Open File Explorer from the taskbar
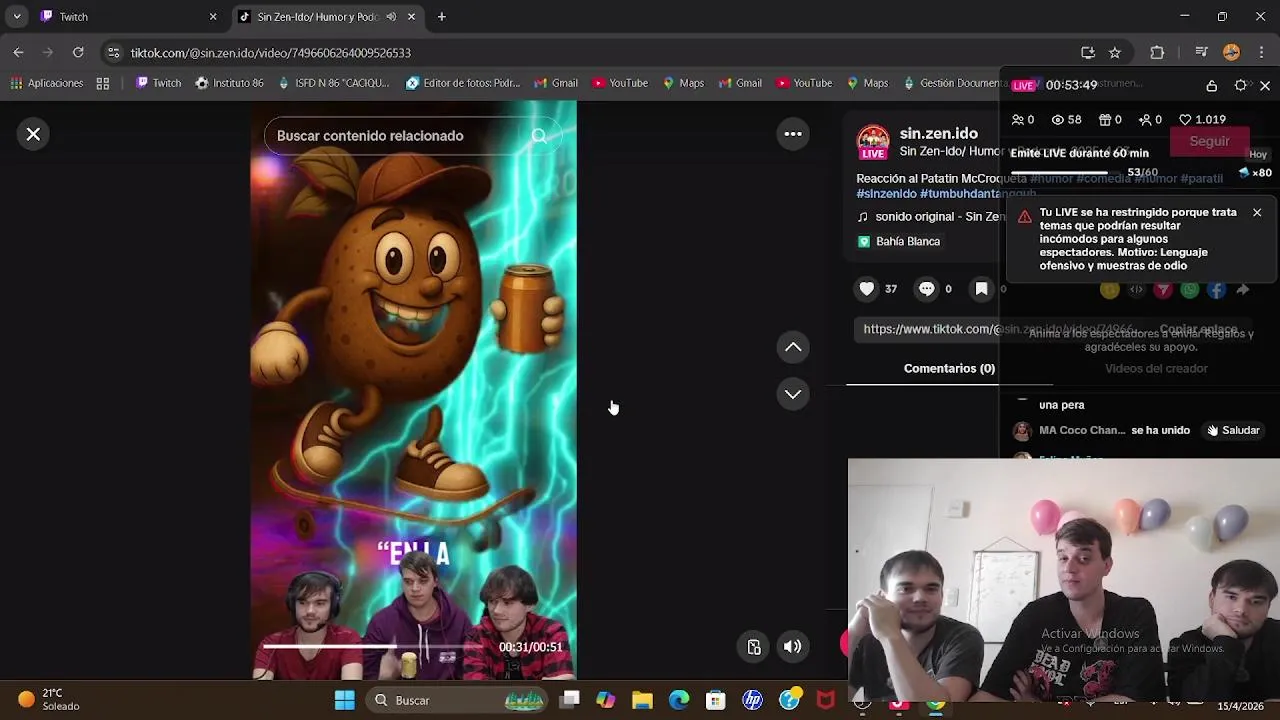Screen dimensions: 1280x720 tap(642, 701)
